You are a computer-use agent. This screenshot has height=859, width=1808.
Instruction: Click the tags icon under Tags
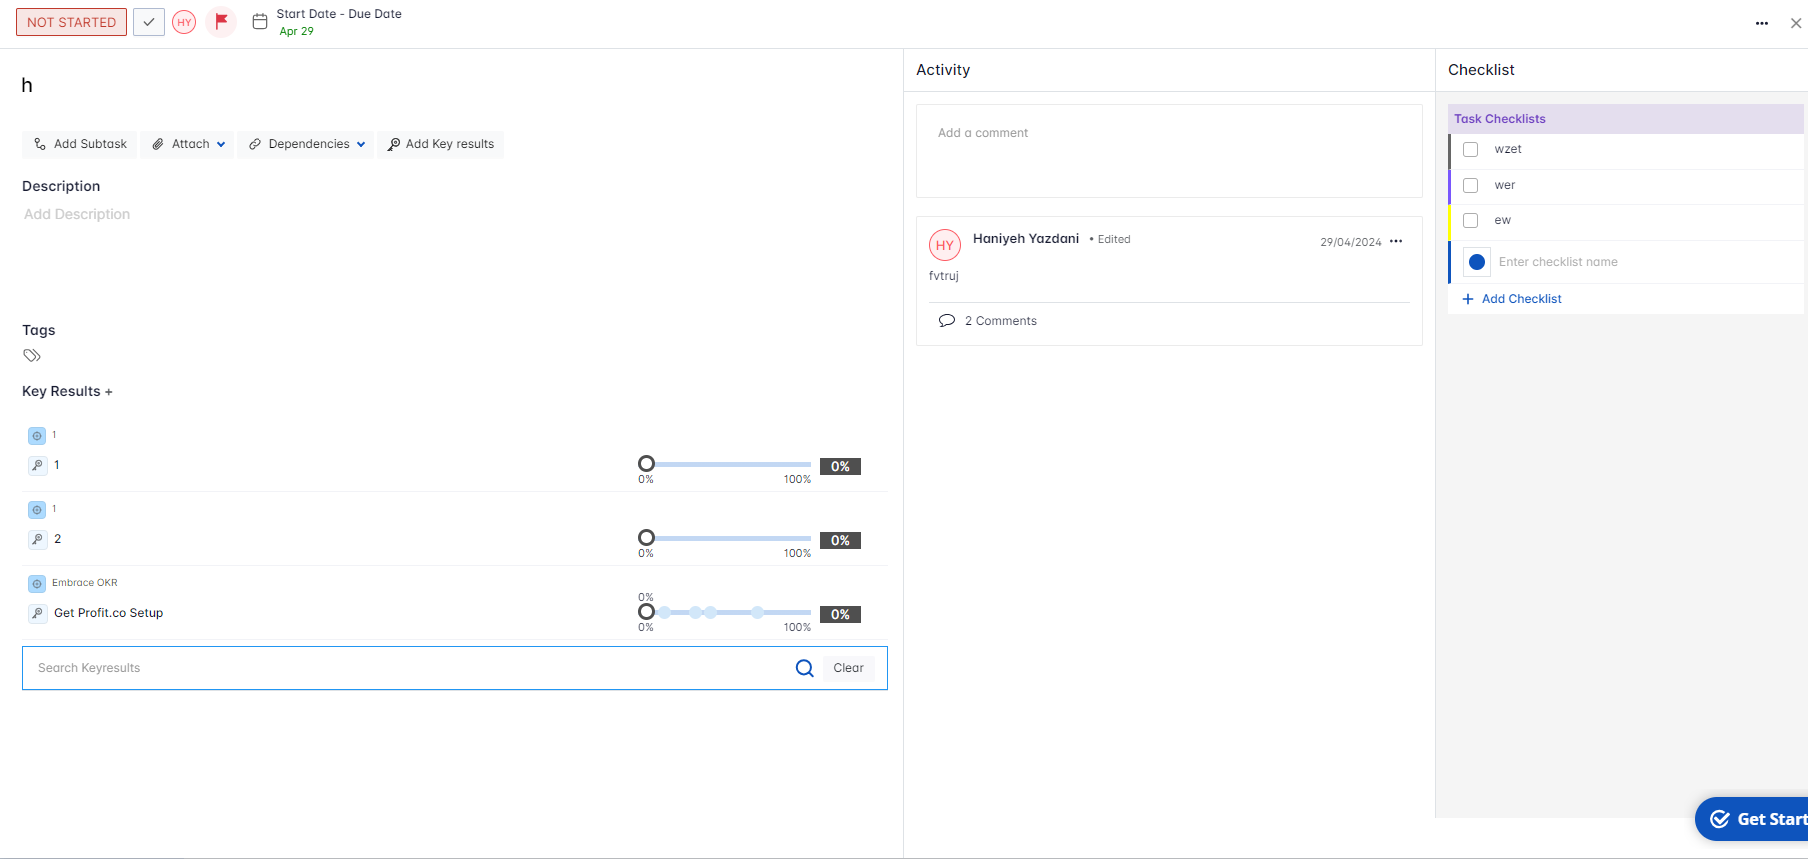click(x=32, y=355)
